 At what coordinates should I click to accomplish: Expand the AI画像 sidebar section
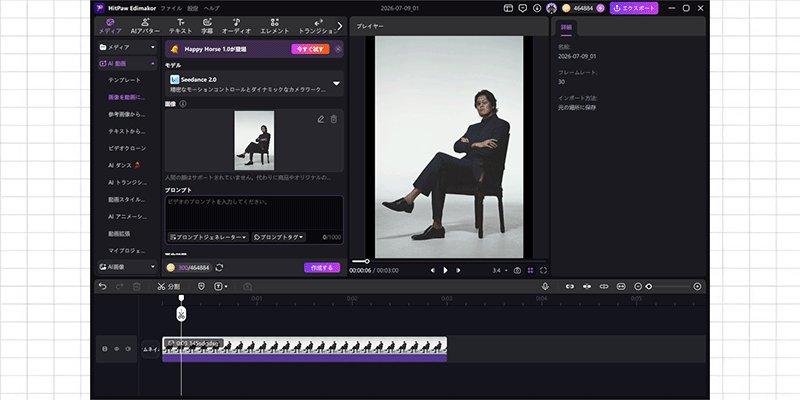(128, 266)
